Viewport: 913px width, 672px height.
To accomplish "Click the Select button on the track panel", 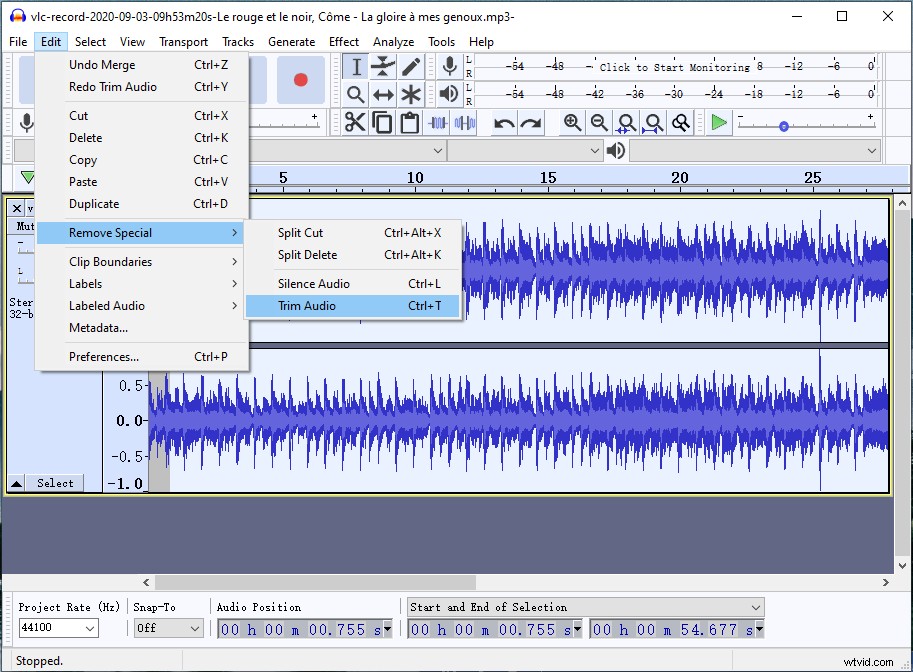I will click(53, 483).
